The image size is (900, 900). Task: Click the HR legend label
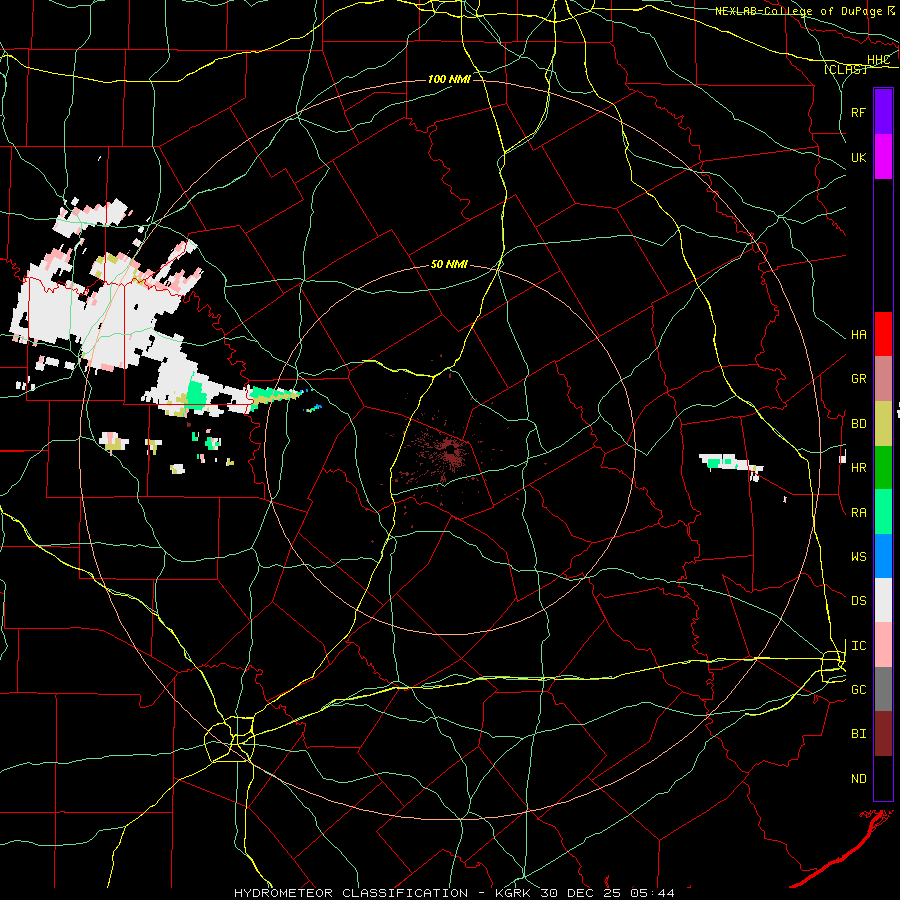point(858,468)
